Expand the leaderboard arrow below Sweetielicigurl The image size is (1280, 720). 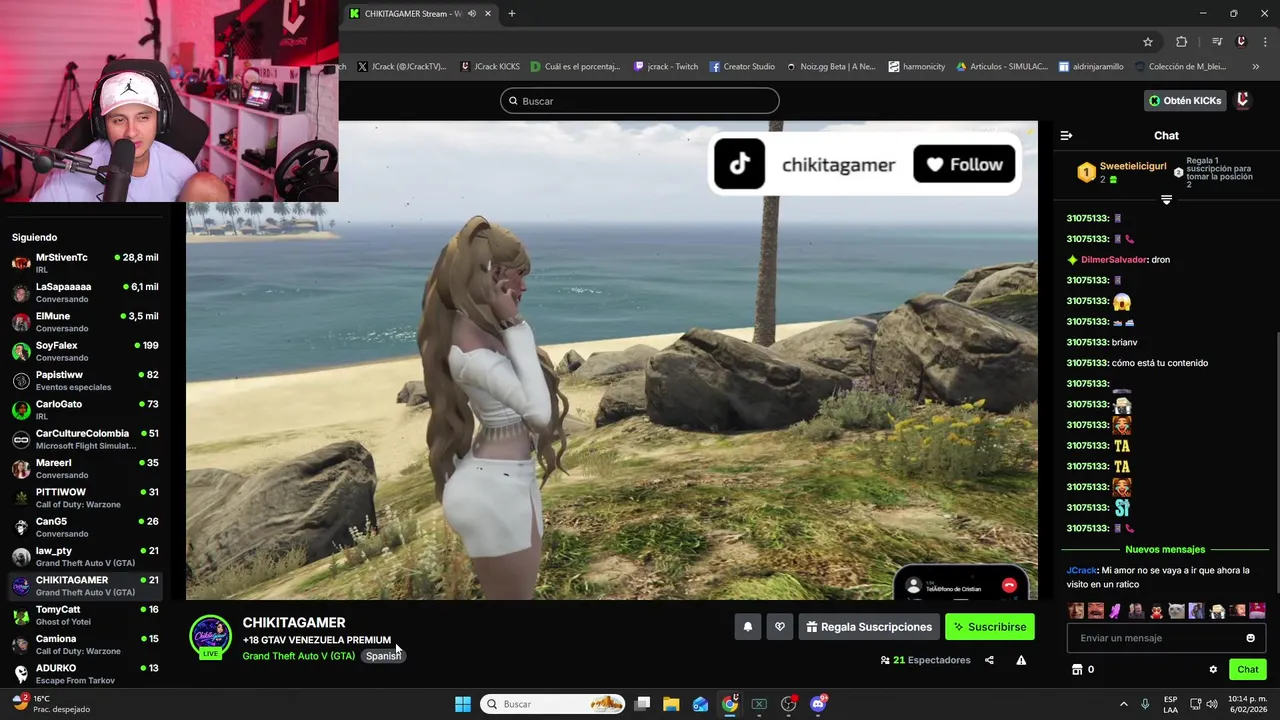point(1166,200)
